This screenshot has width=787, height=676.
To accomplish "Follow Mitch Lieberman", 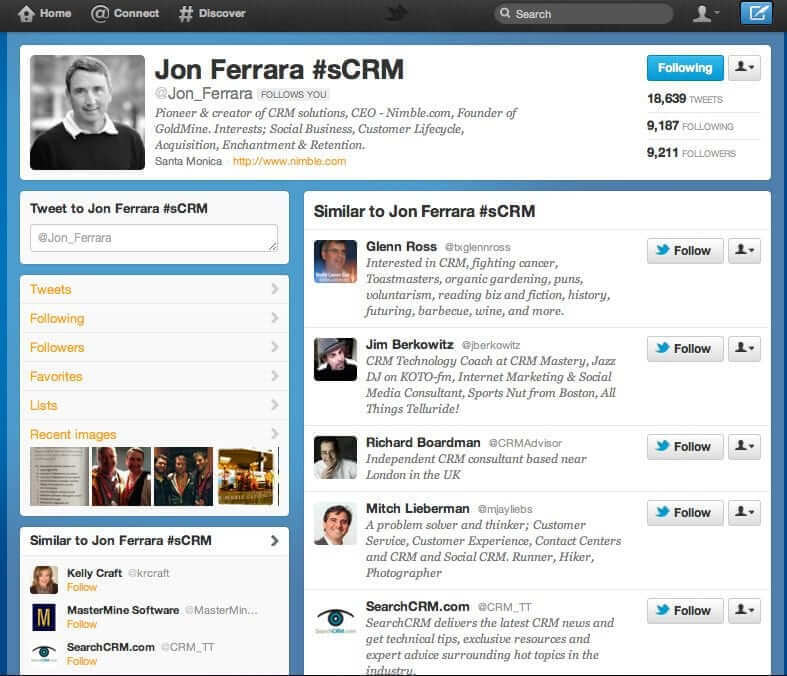I will [x=685, y=512].
